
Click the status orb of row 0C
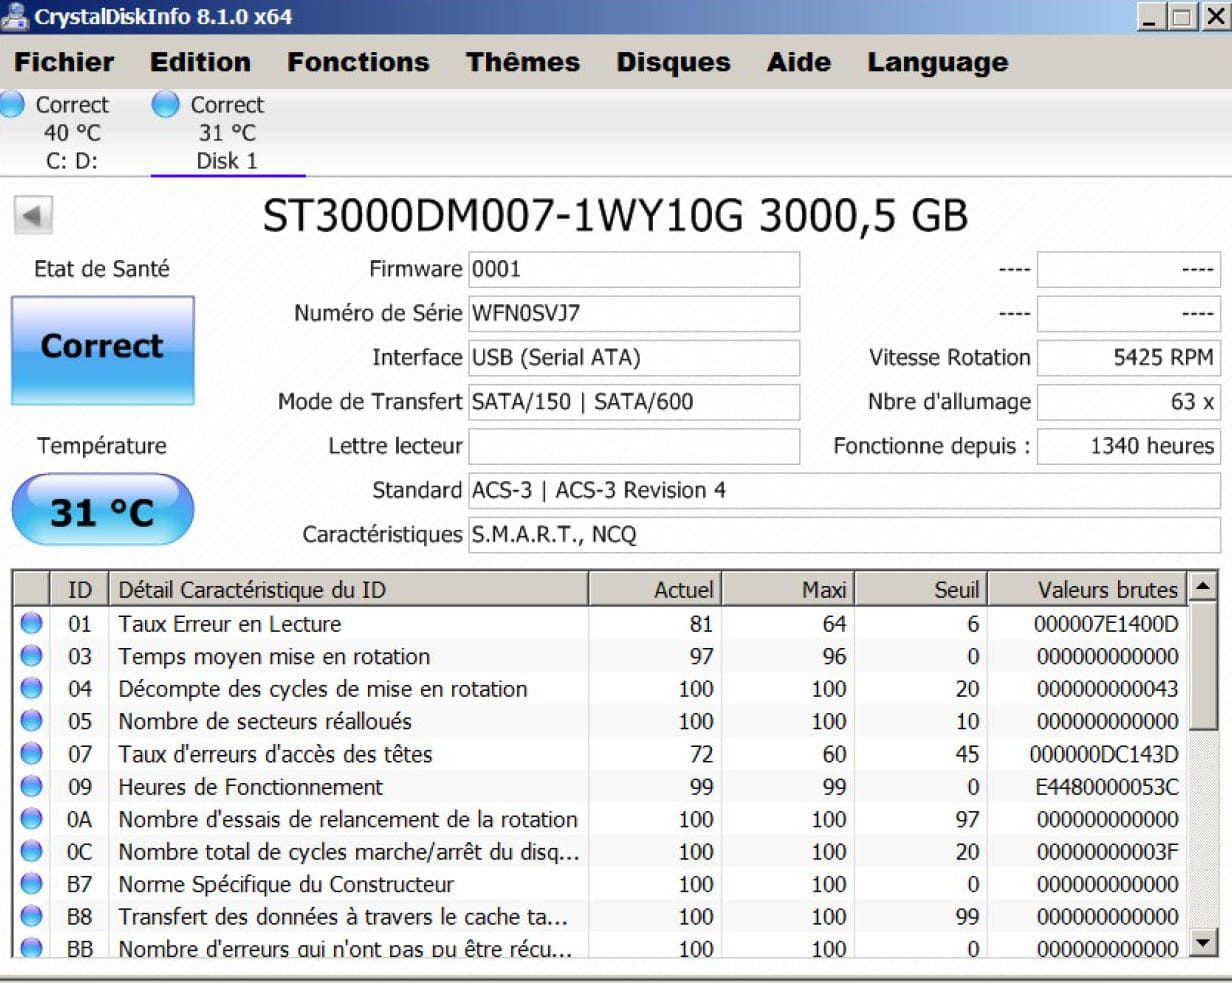pos(32,851)
